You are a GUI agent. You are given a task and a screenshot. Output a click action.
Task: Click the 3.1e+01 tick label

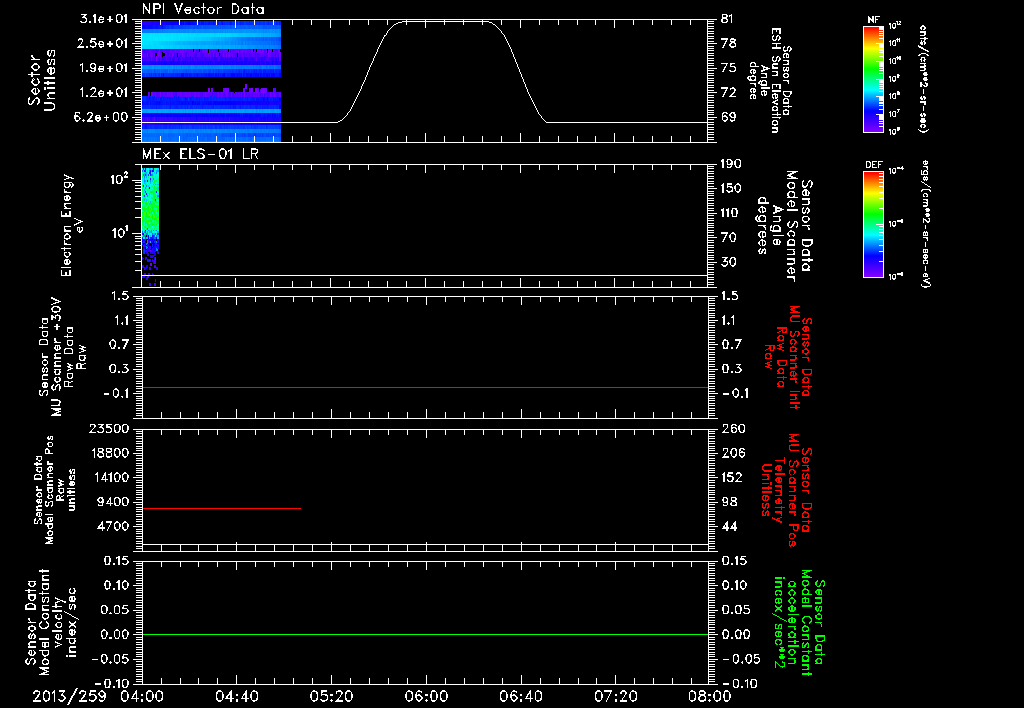point(102,19)
